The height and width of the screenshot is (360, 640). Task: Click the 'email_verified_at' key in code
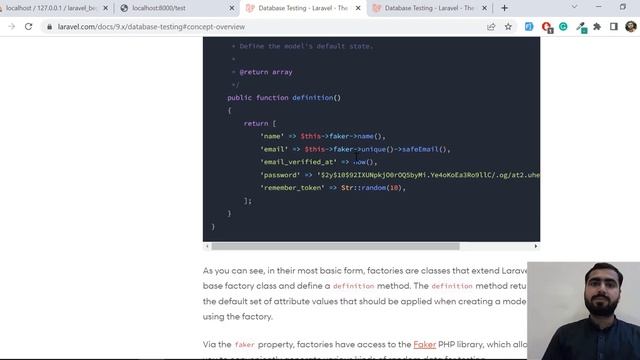tap(298, 162)
